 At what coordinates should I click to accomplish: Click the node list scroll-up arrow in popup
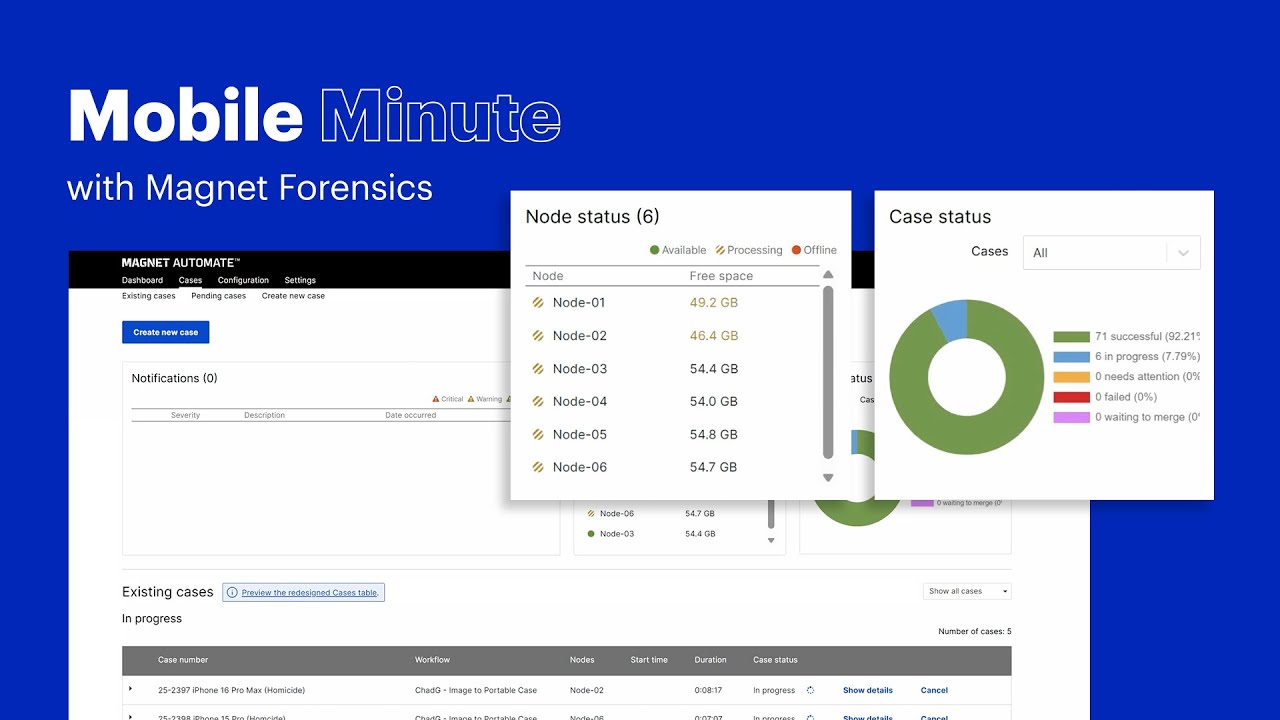827,275
